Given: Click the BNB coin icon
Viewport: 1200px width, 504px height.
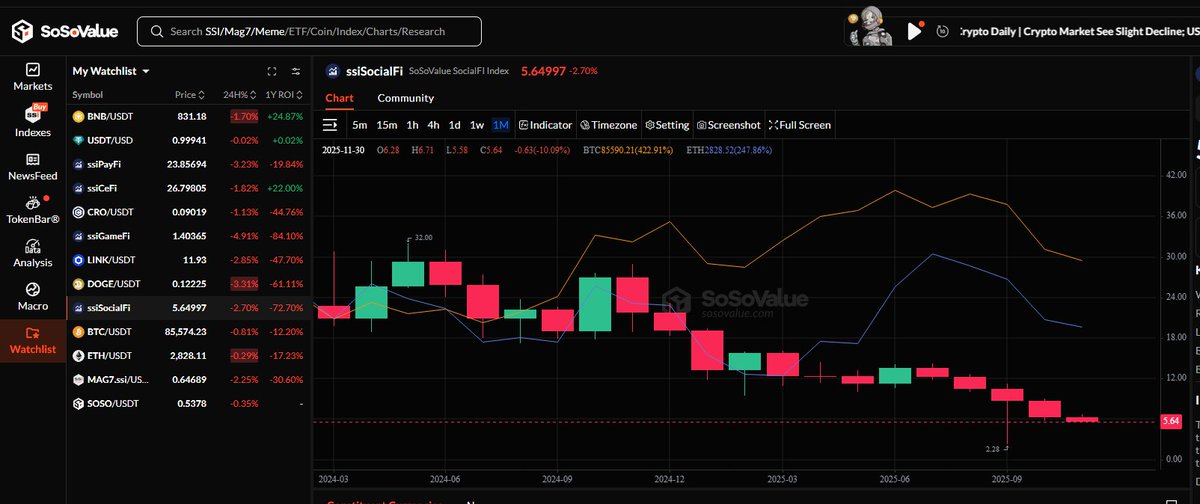Looking at the screenshot, I should point(78,117).
